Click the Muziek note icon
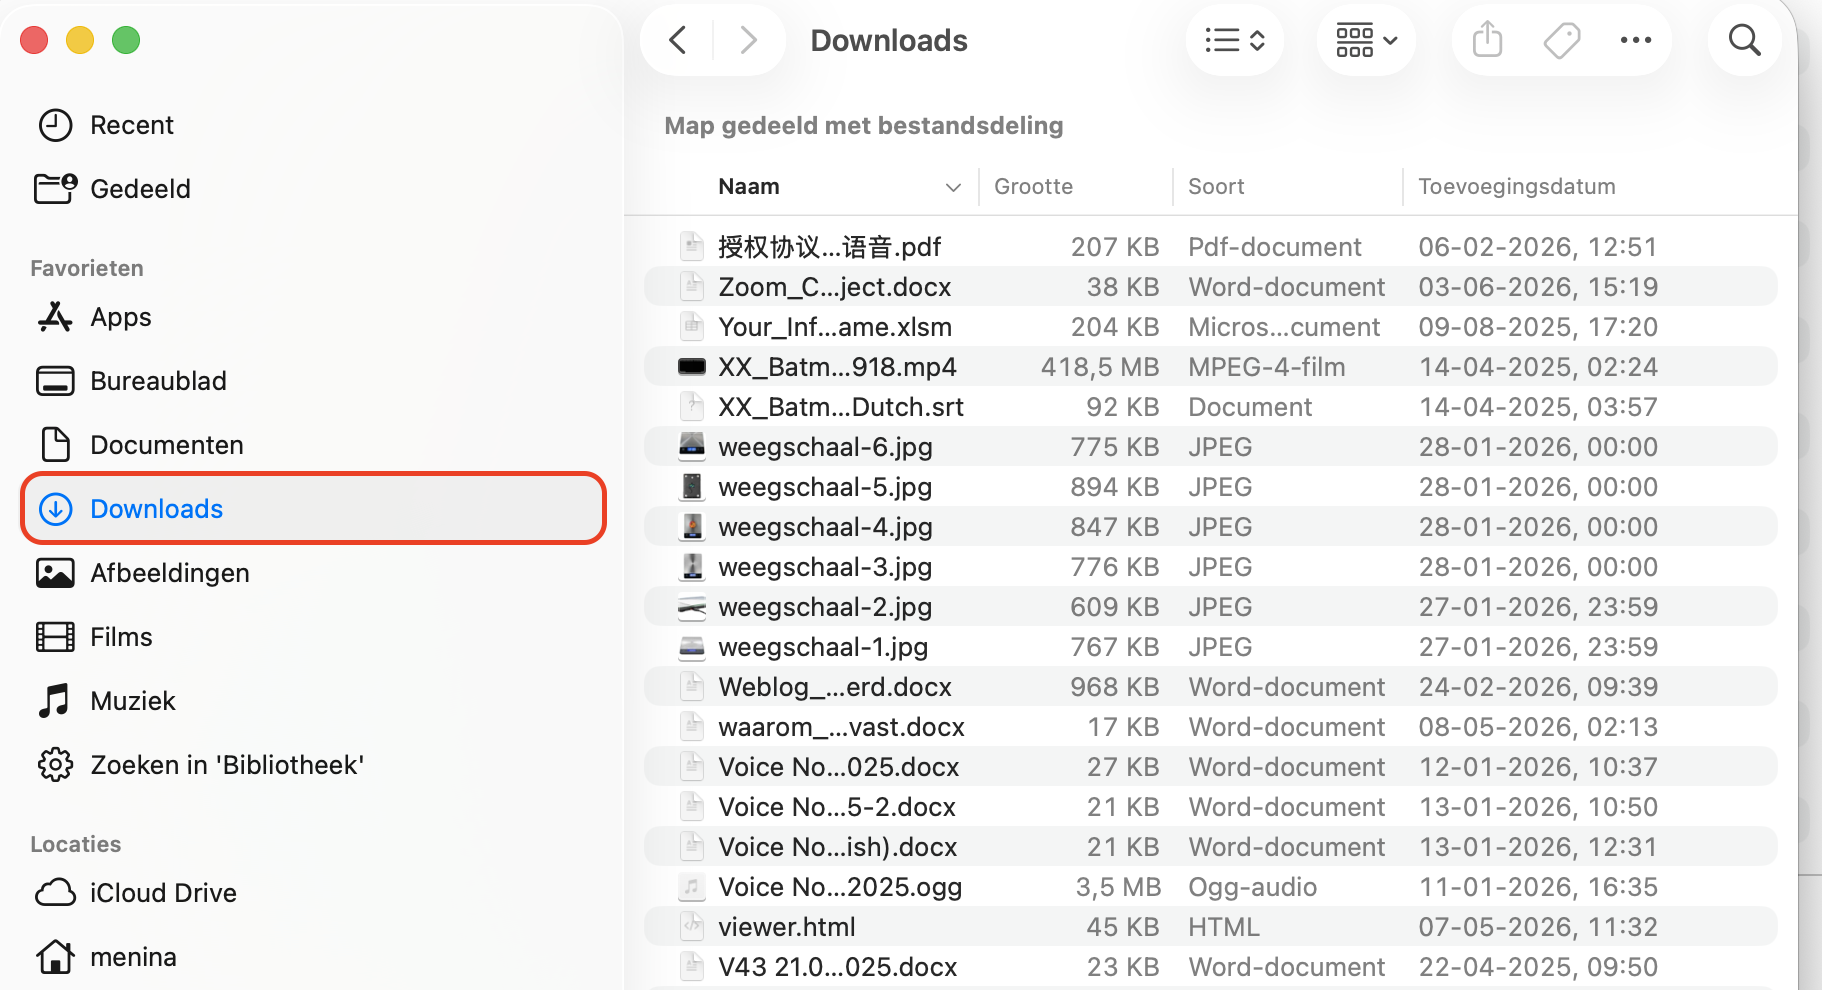The image size is (1822, 990). click(55, 701)
